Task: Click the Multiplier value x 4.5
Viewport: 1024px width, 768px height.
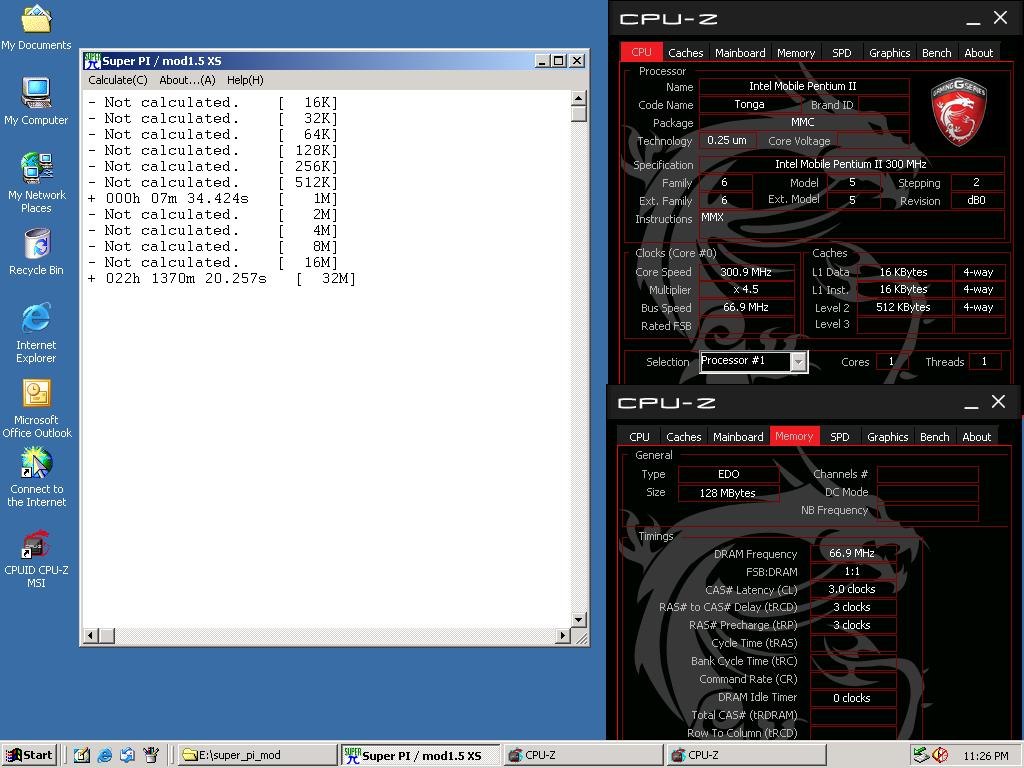Action: pyautogui.click(x=746, y=289)
